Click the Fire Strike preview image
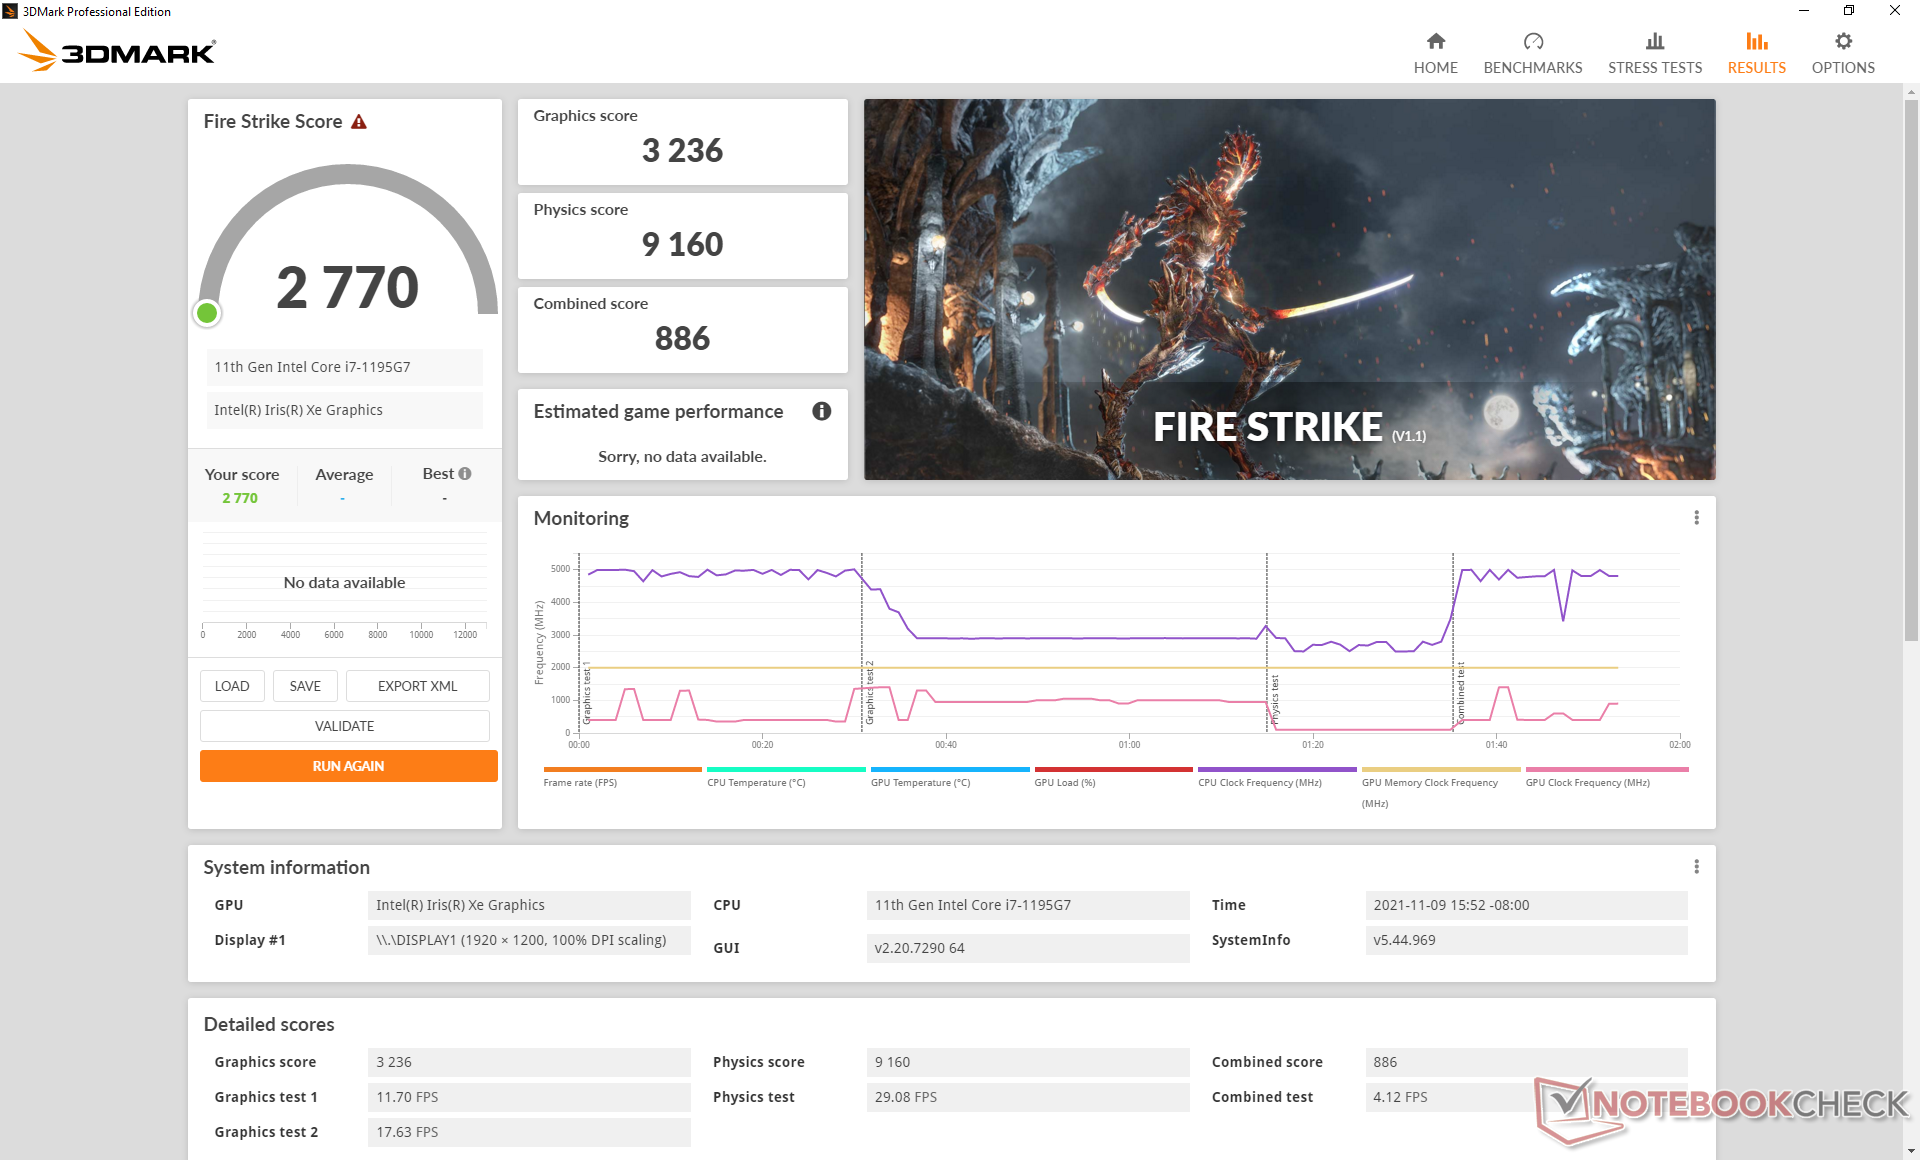The image size is (1920, 1160). 1289,289
